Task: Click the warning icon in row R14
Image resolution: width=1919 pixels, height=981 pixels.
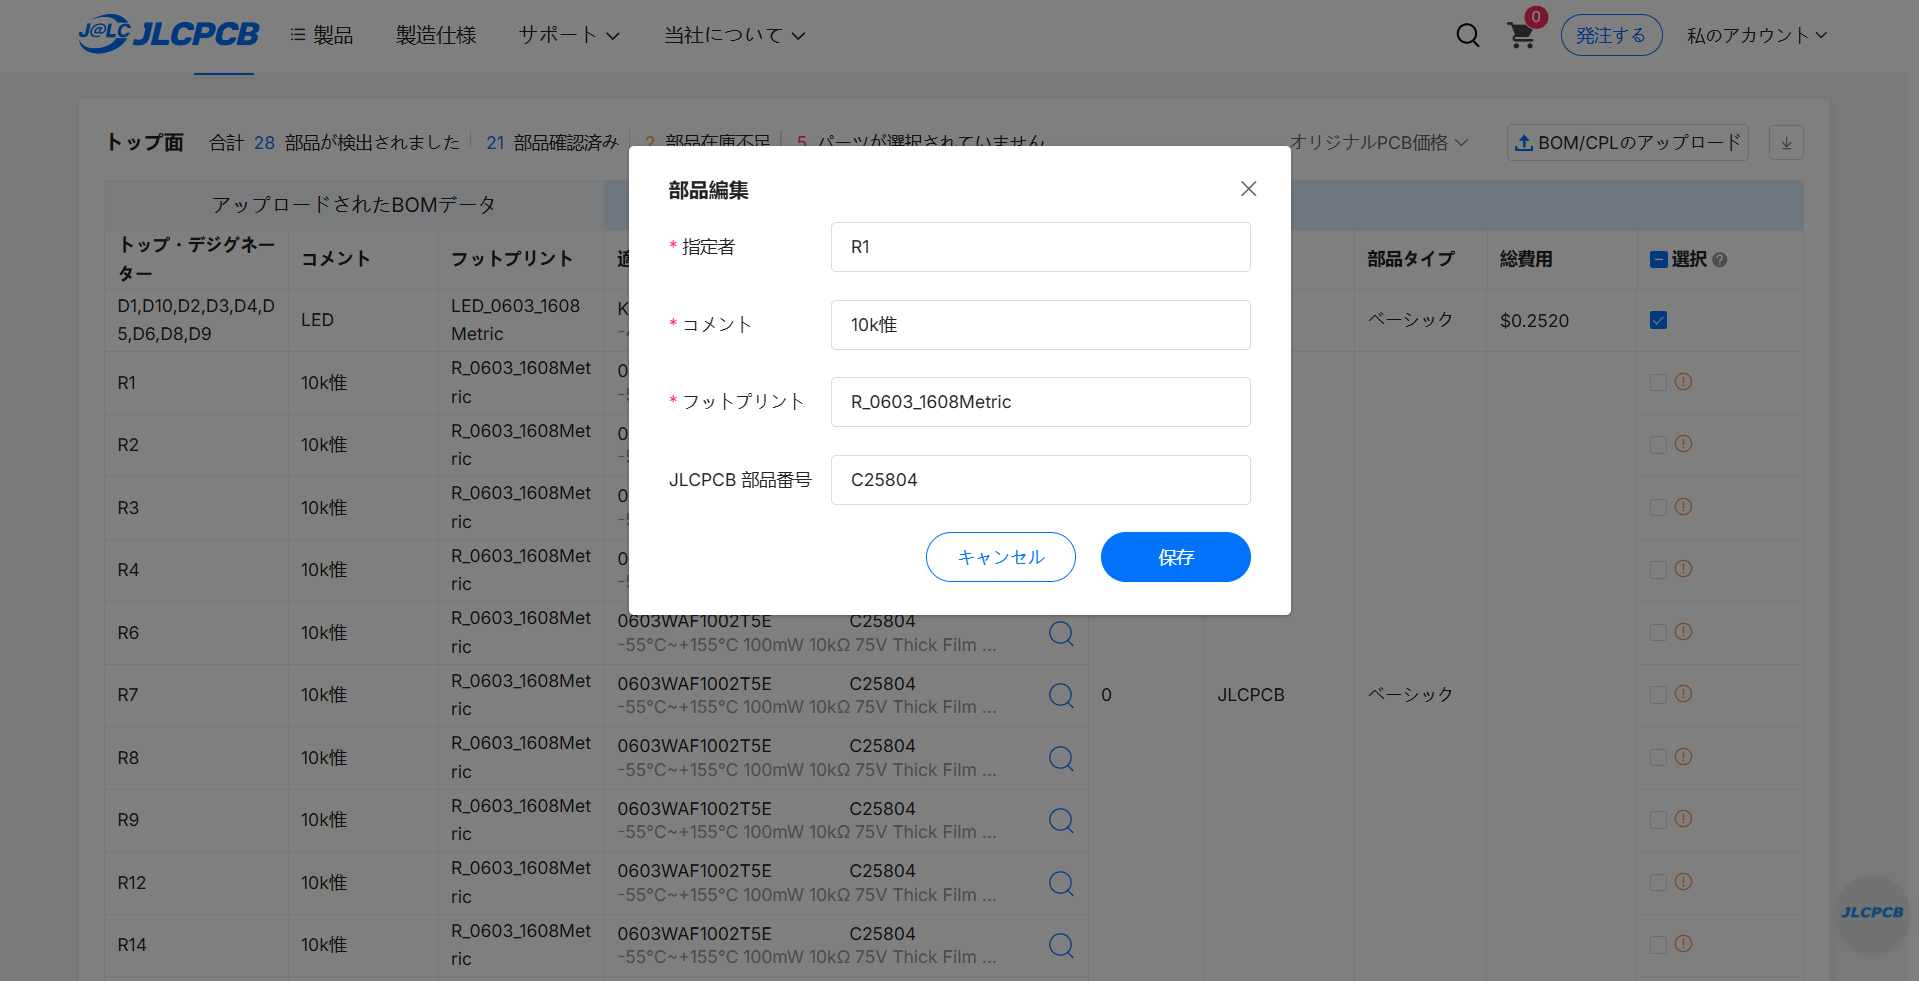Action: pos(1684,943)
